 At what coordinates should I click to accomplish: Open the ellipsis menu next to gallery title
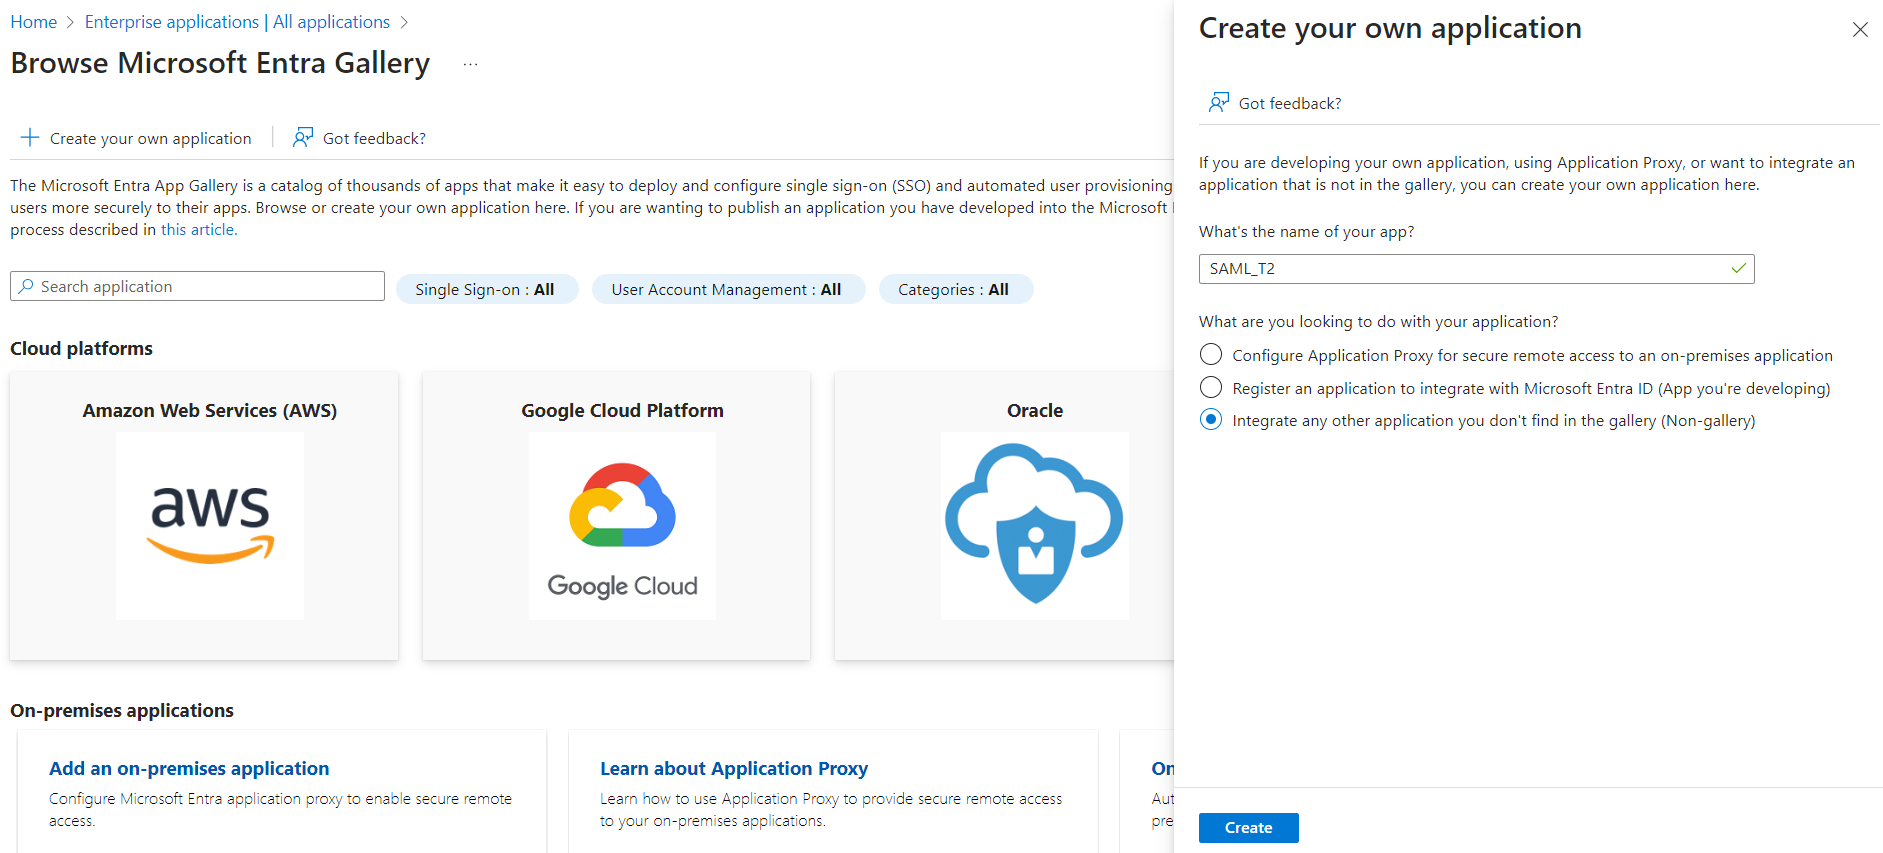pos(471,64)
